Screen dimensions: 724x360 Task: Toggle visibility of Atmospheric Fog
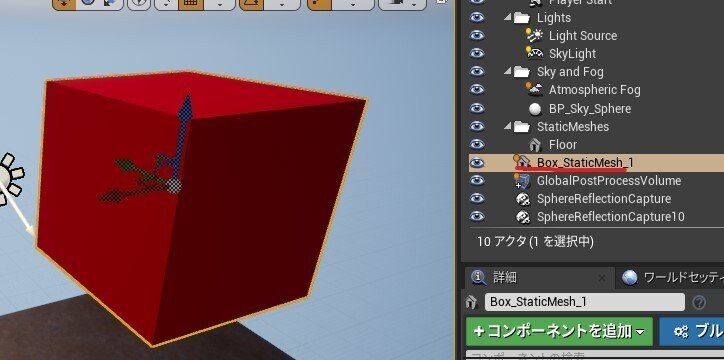(x=477, y=90)
